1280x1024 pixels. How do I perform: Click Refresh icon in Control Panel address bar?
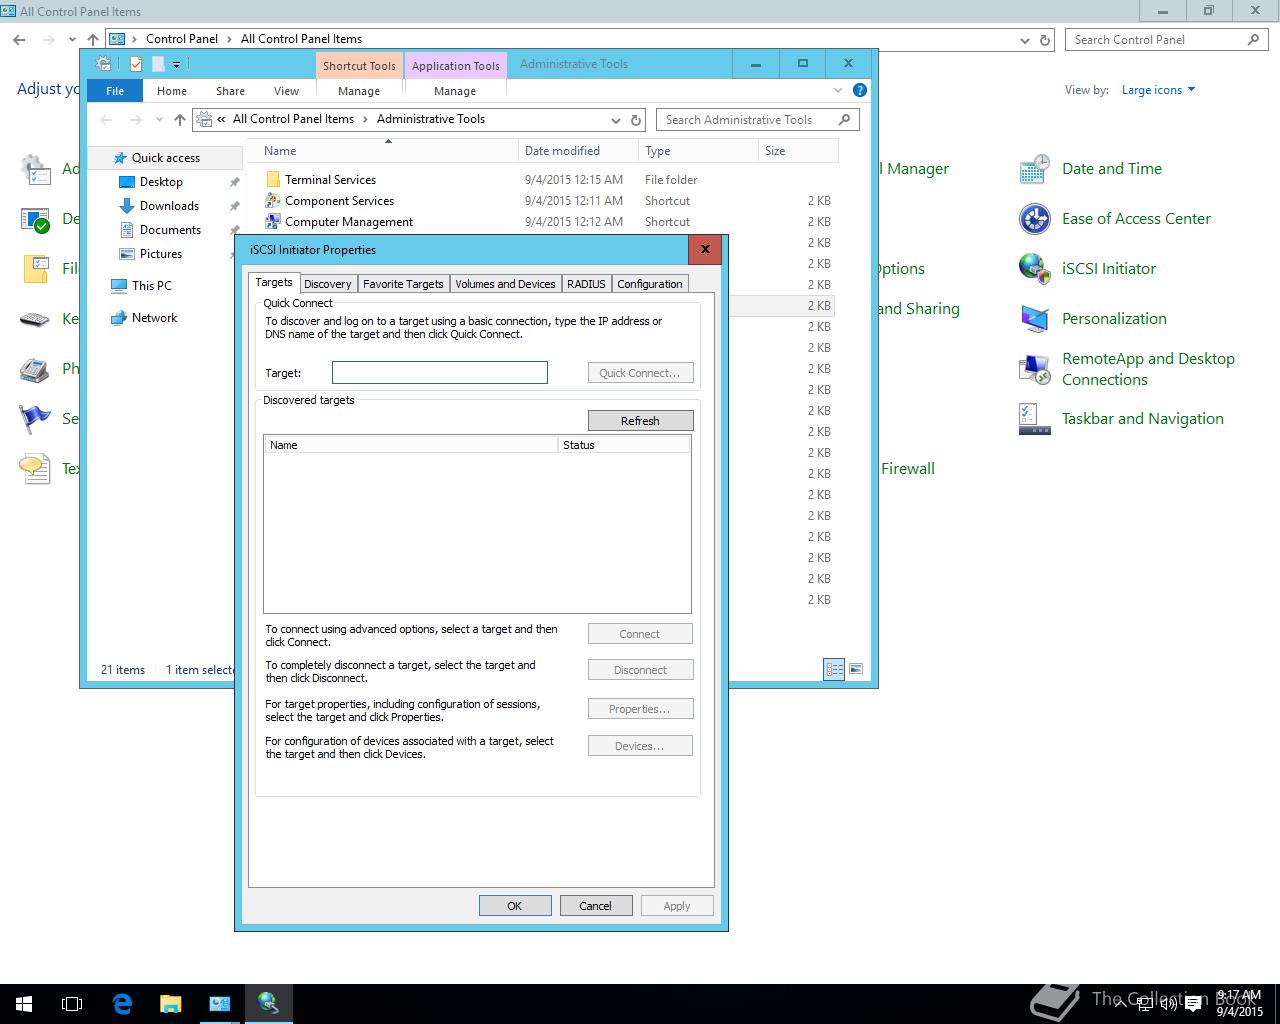coord(1045,40)
